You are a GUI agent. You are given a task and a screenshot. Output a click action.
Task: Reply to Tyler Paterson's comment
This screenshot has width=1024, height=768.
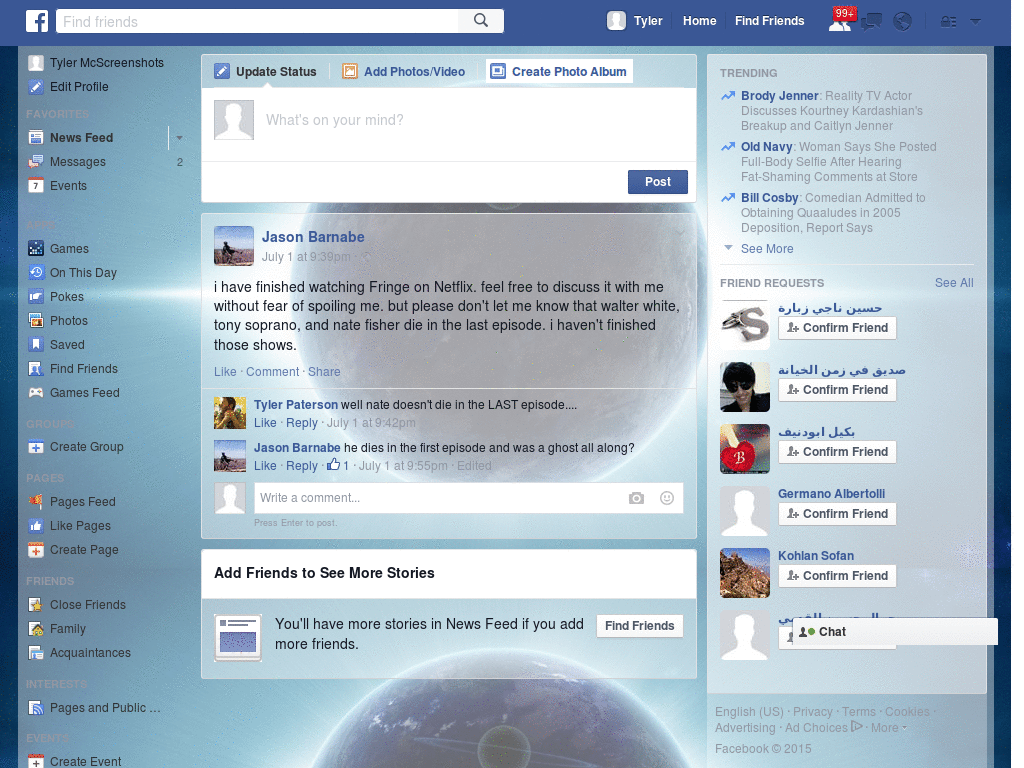302,423
